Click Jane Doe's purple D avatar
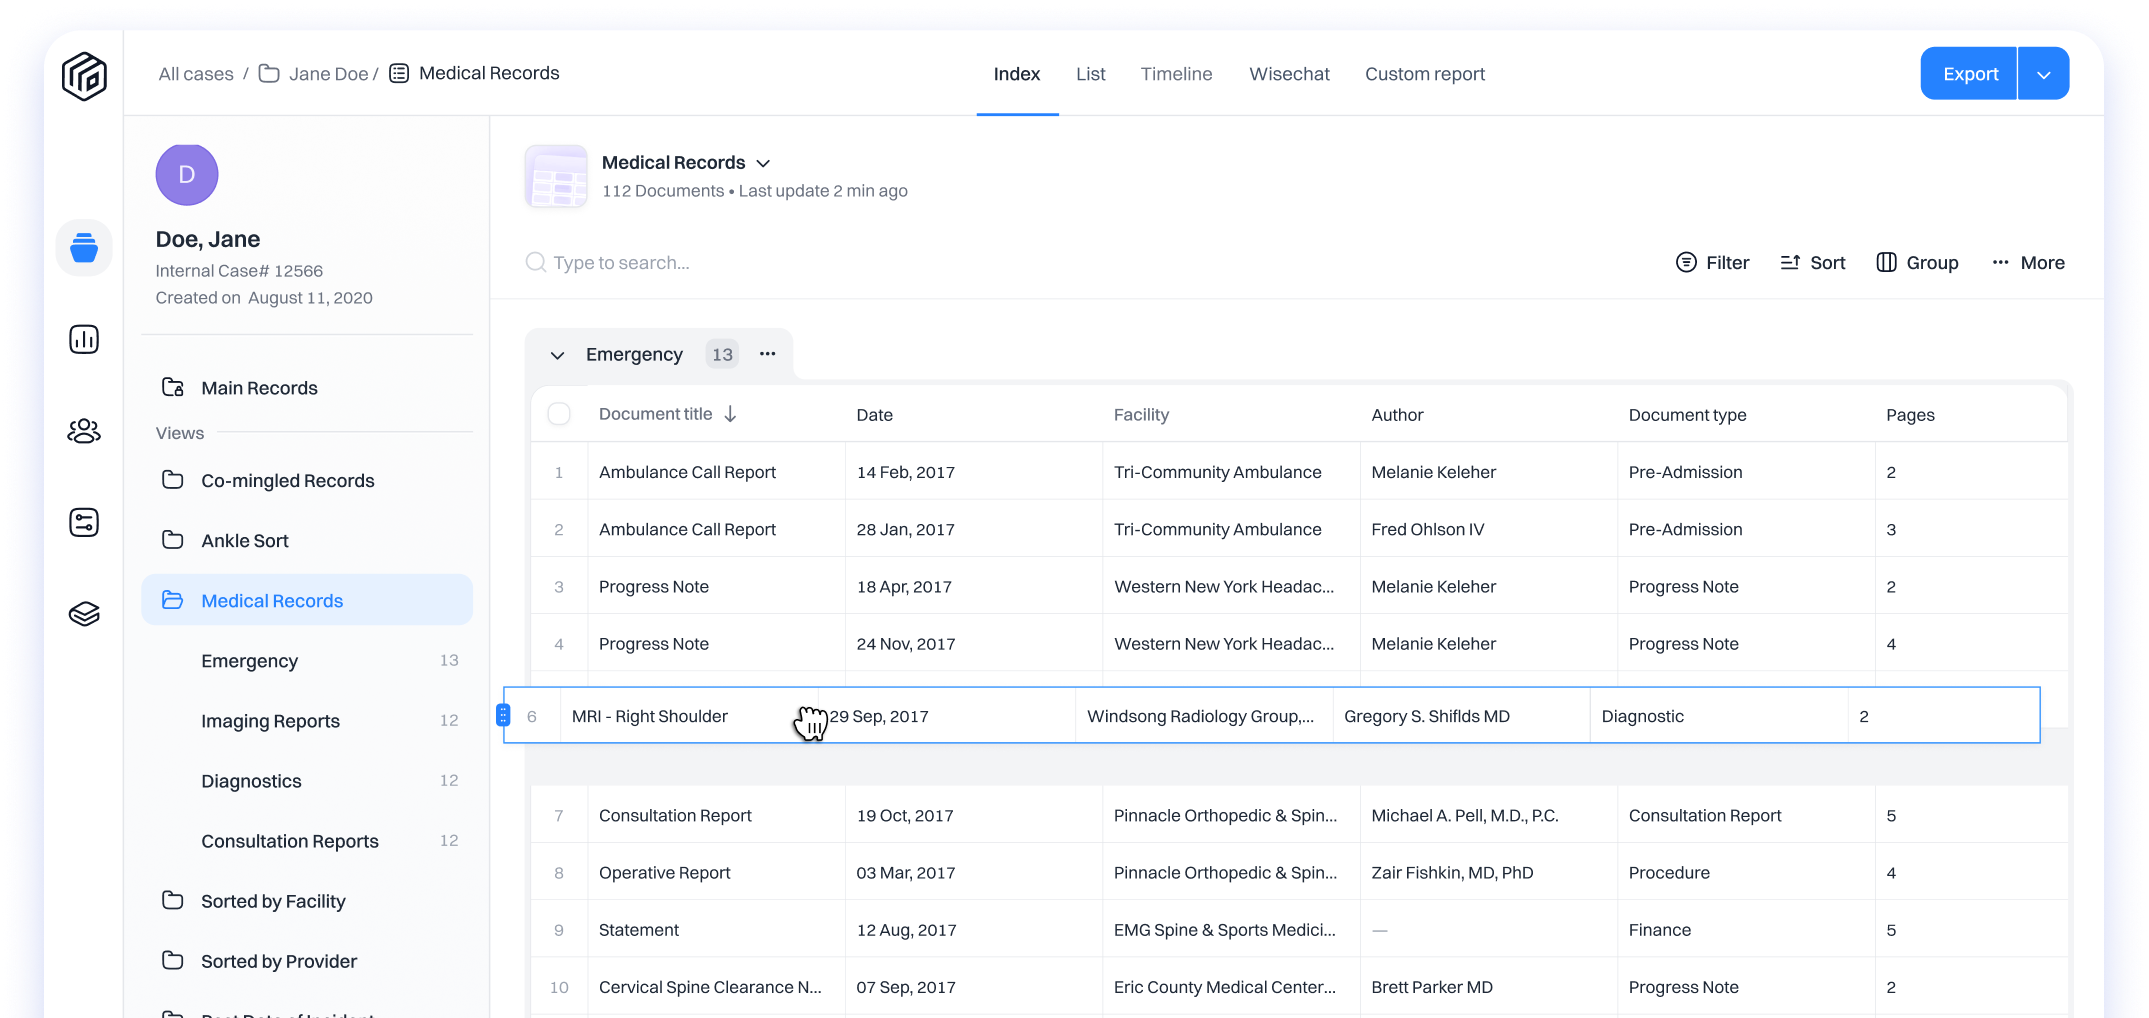Image resolution: width=2149 pixels, height=1018 pixels. 187,175
